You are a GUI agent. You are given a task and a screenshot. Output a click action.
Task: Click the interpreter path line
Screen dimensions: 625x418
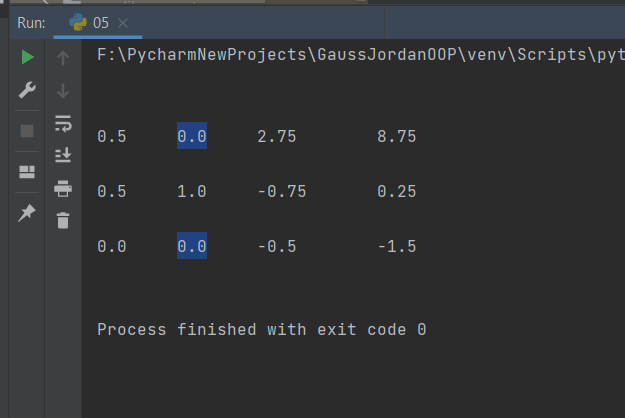coord(361,55)
